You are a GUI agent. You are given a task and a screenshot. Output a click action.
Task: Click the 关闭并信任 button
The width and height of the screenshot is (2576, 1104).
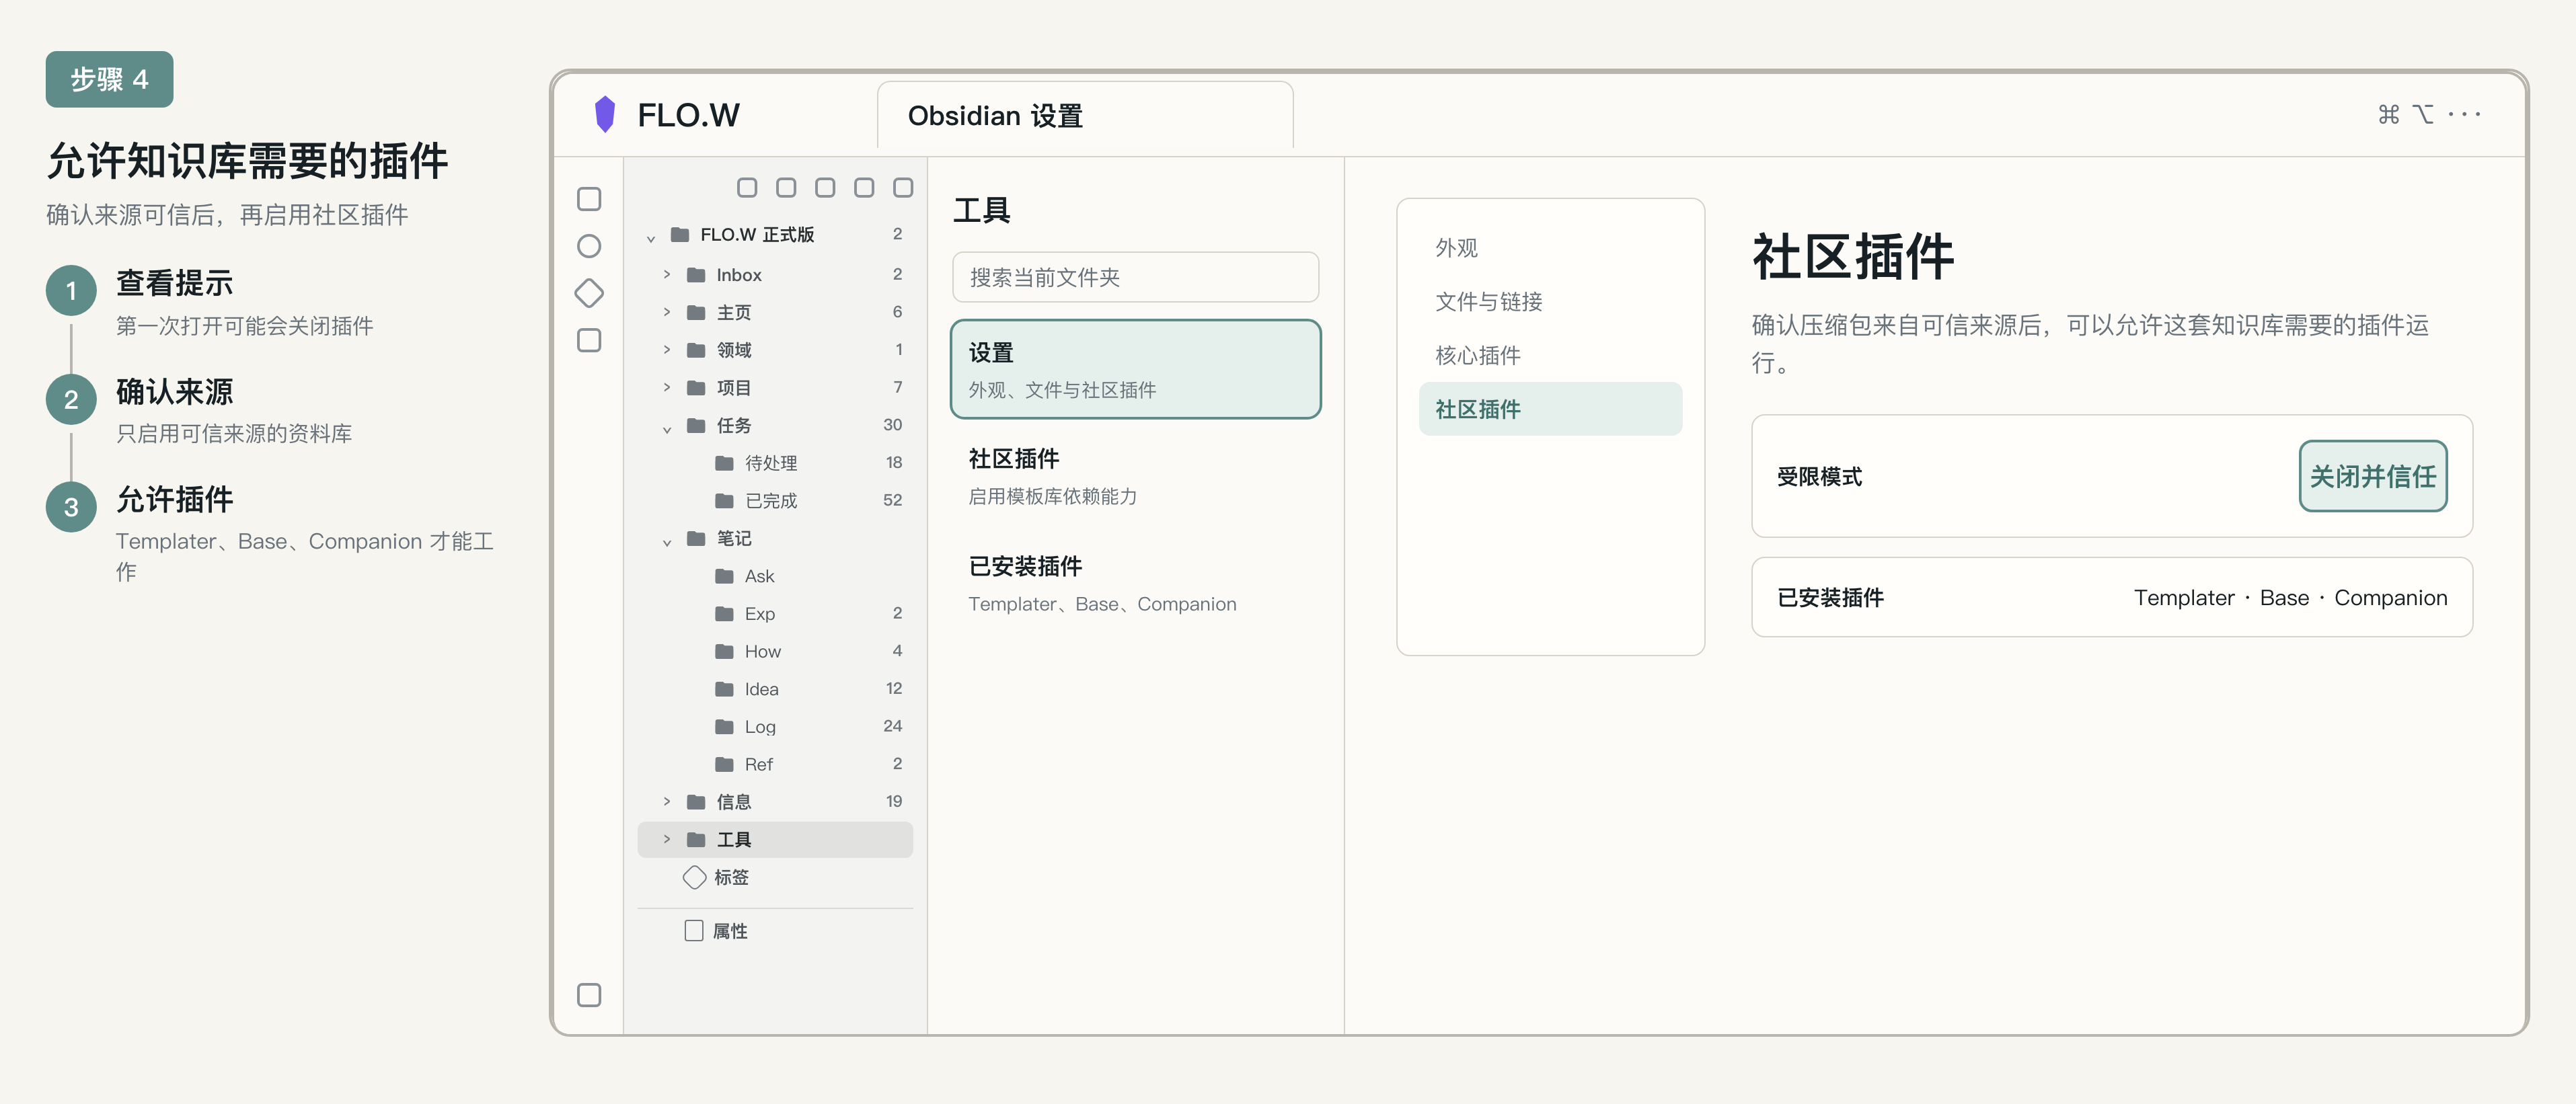(2372, 476)
